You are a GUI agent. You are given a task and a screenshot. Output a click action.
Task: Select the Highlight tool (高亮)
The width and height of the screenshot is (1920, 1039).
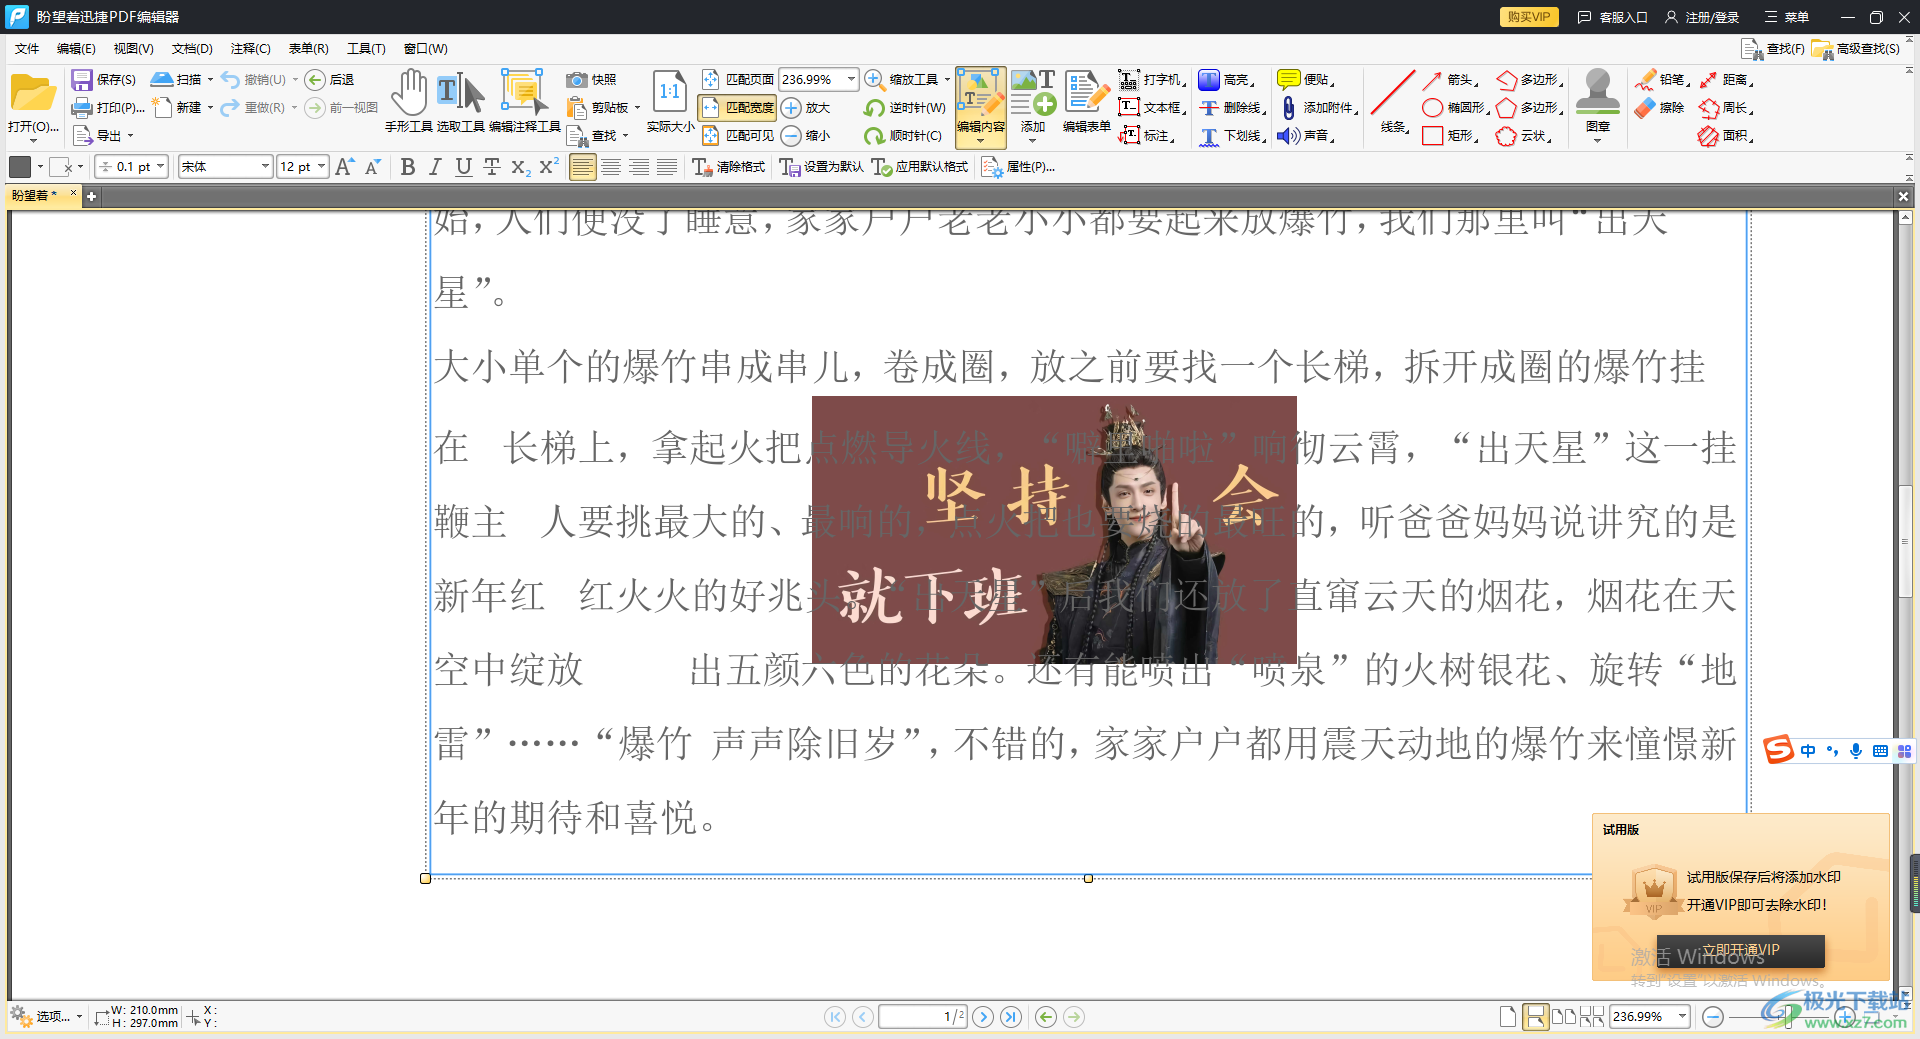pyautogui.click(x=1227, y=79)
